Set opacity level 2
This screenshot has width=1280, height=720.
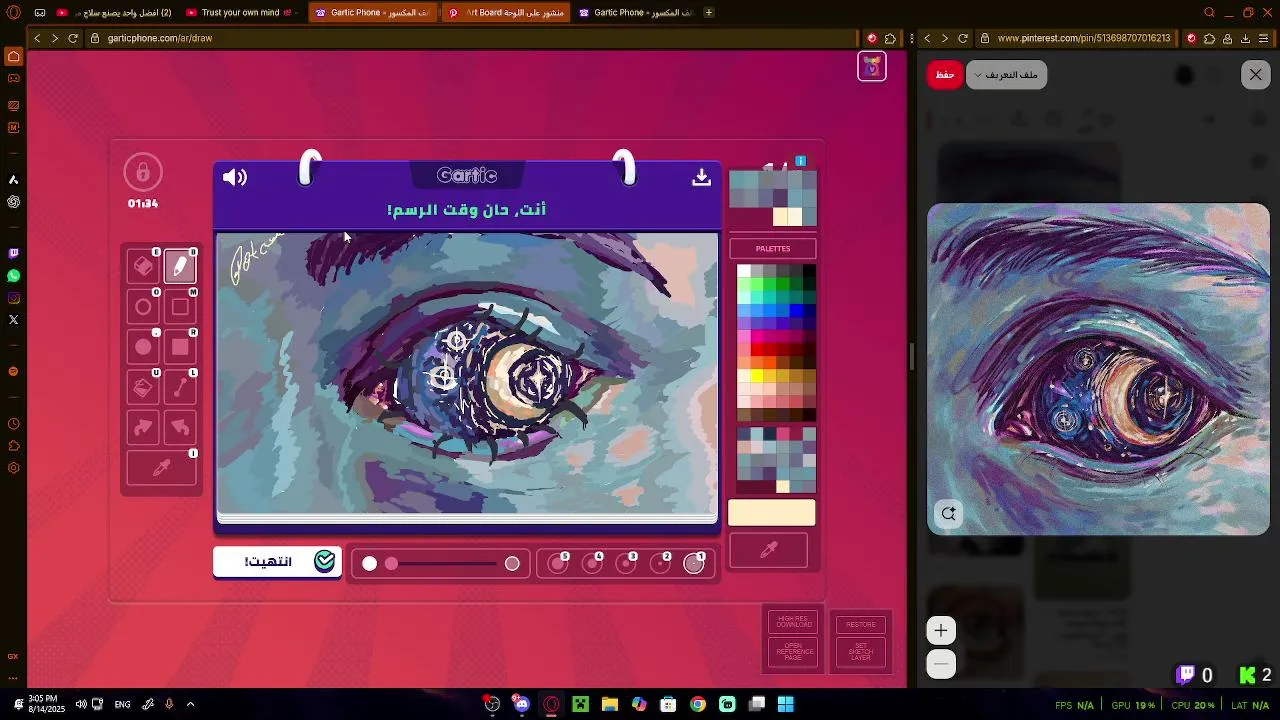pyautogui.click(x=660, y=564)
